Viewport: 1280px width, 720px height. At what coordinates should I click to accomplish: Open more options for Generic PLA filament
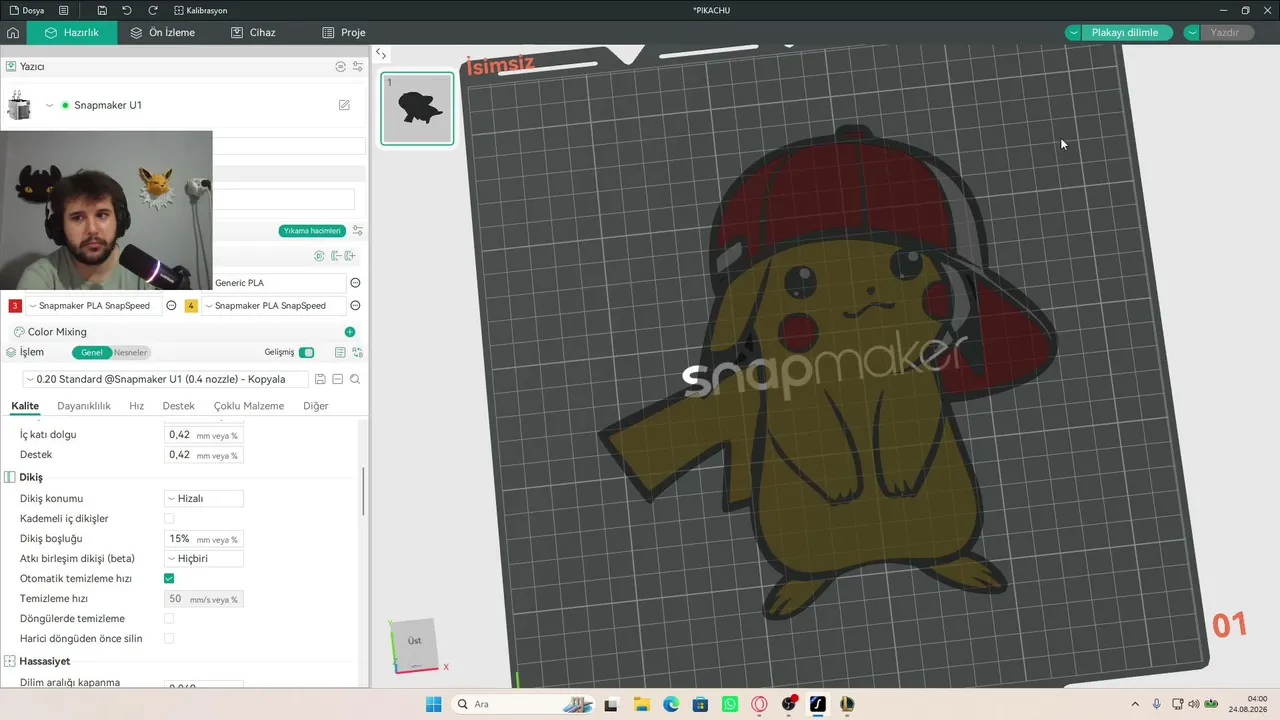pos(355,283)
